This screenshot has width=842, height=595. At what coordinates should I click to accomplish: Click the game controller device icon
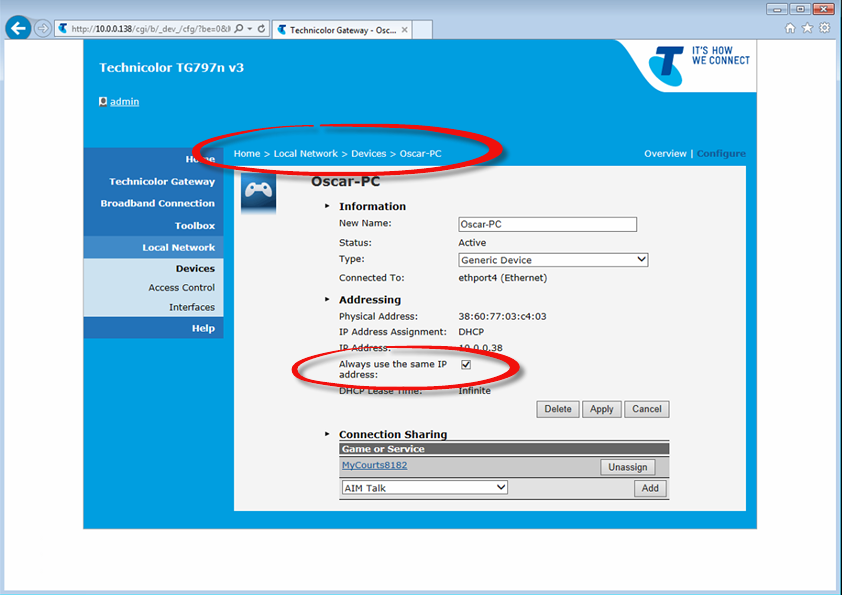point(258,191)
